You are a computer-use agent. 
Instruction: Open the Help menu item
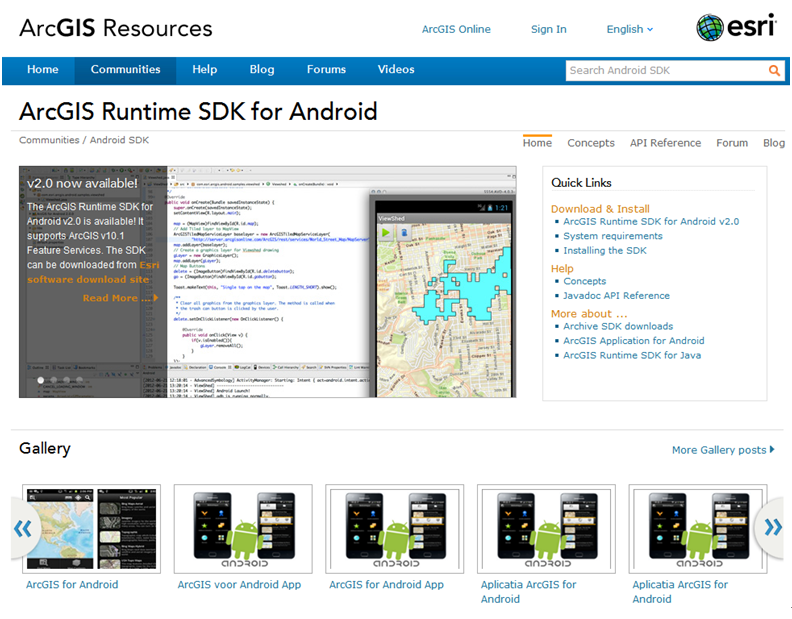[x=204, y=69]
